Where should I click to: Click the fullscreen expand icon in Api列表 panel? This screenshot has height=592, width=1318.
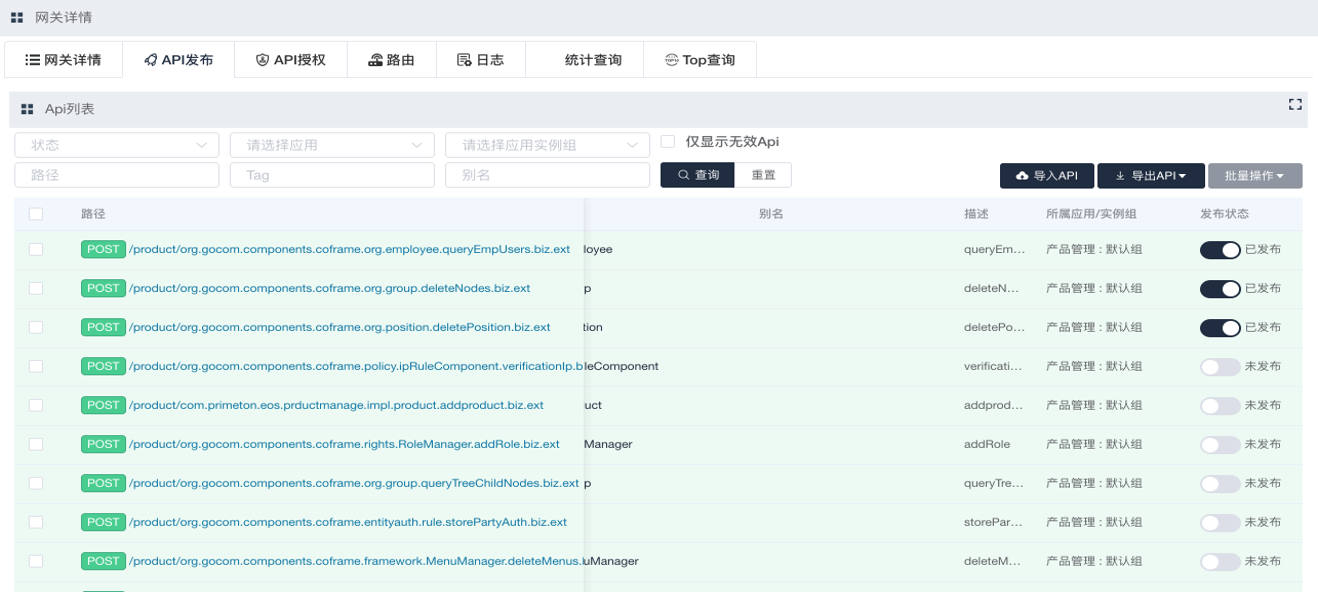1295,104
